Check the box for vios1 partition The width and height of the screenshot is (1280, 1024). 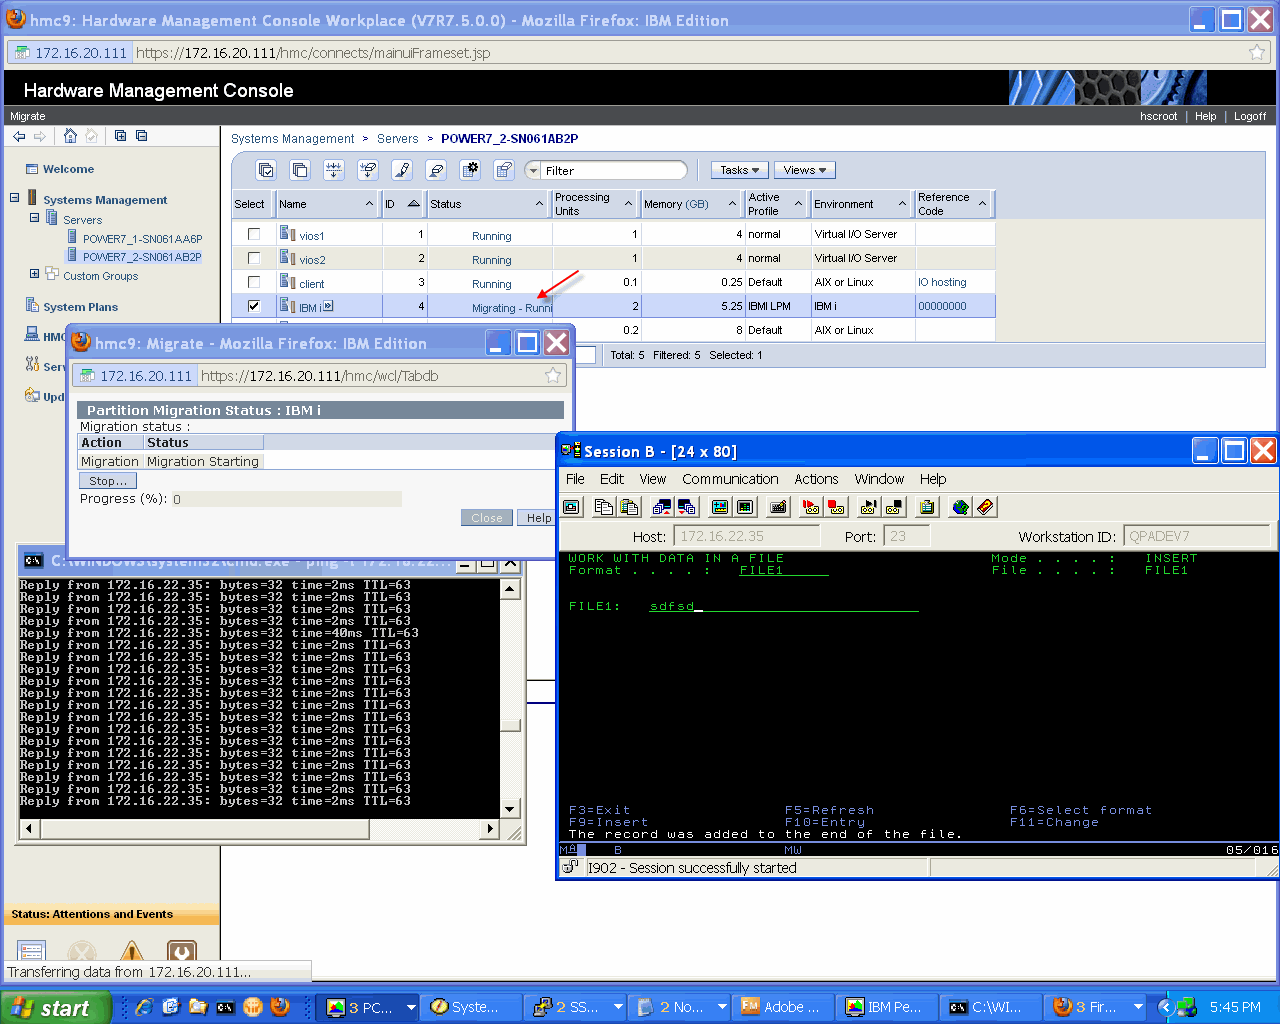254,234
